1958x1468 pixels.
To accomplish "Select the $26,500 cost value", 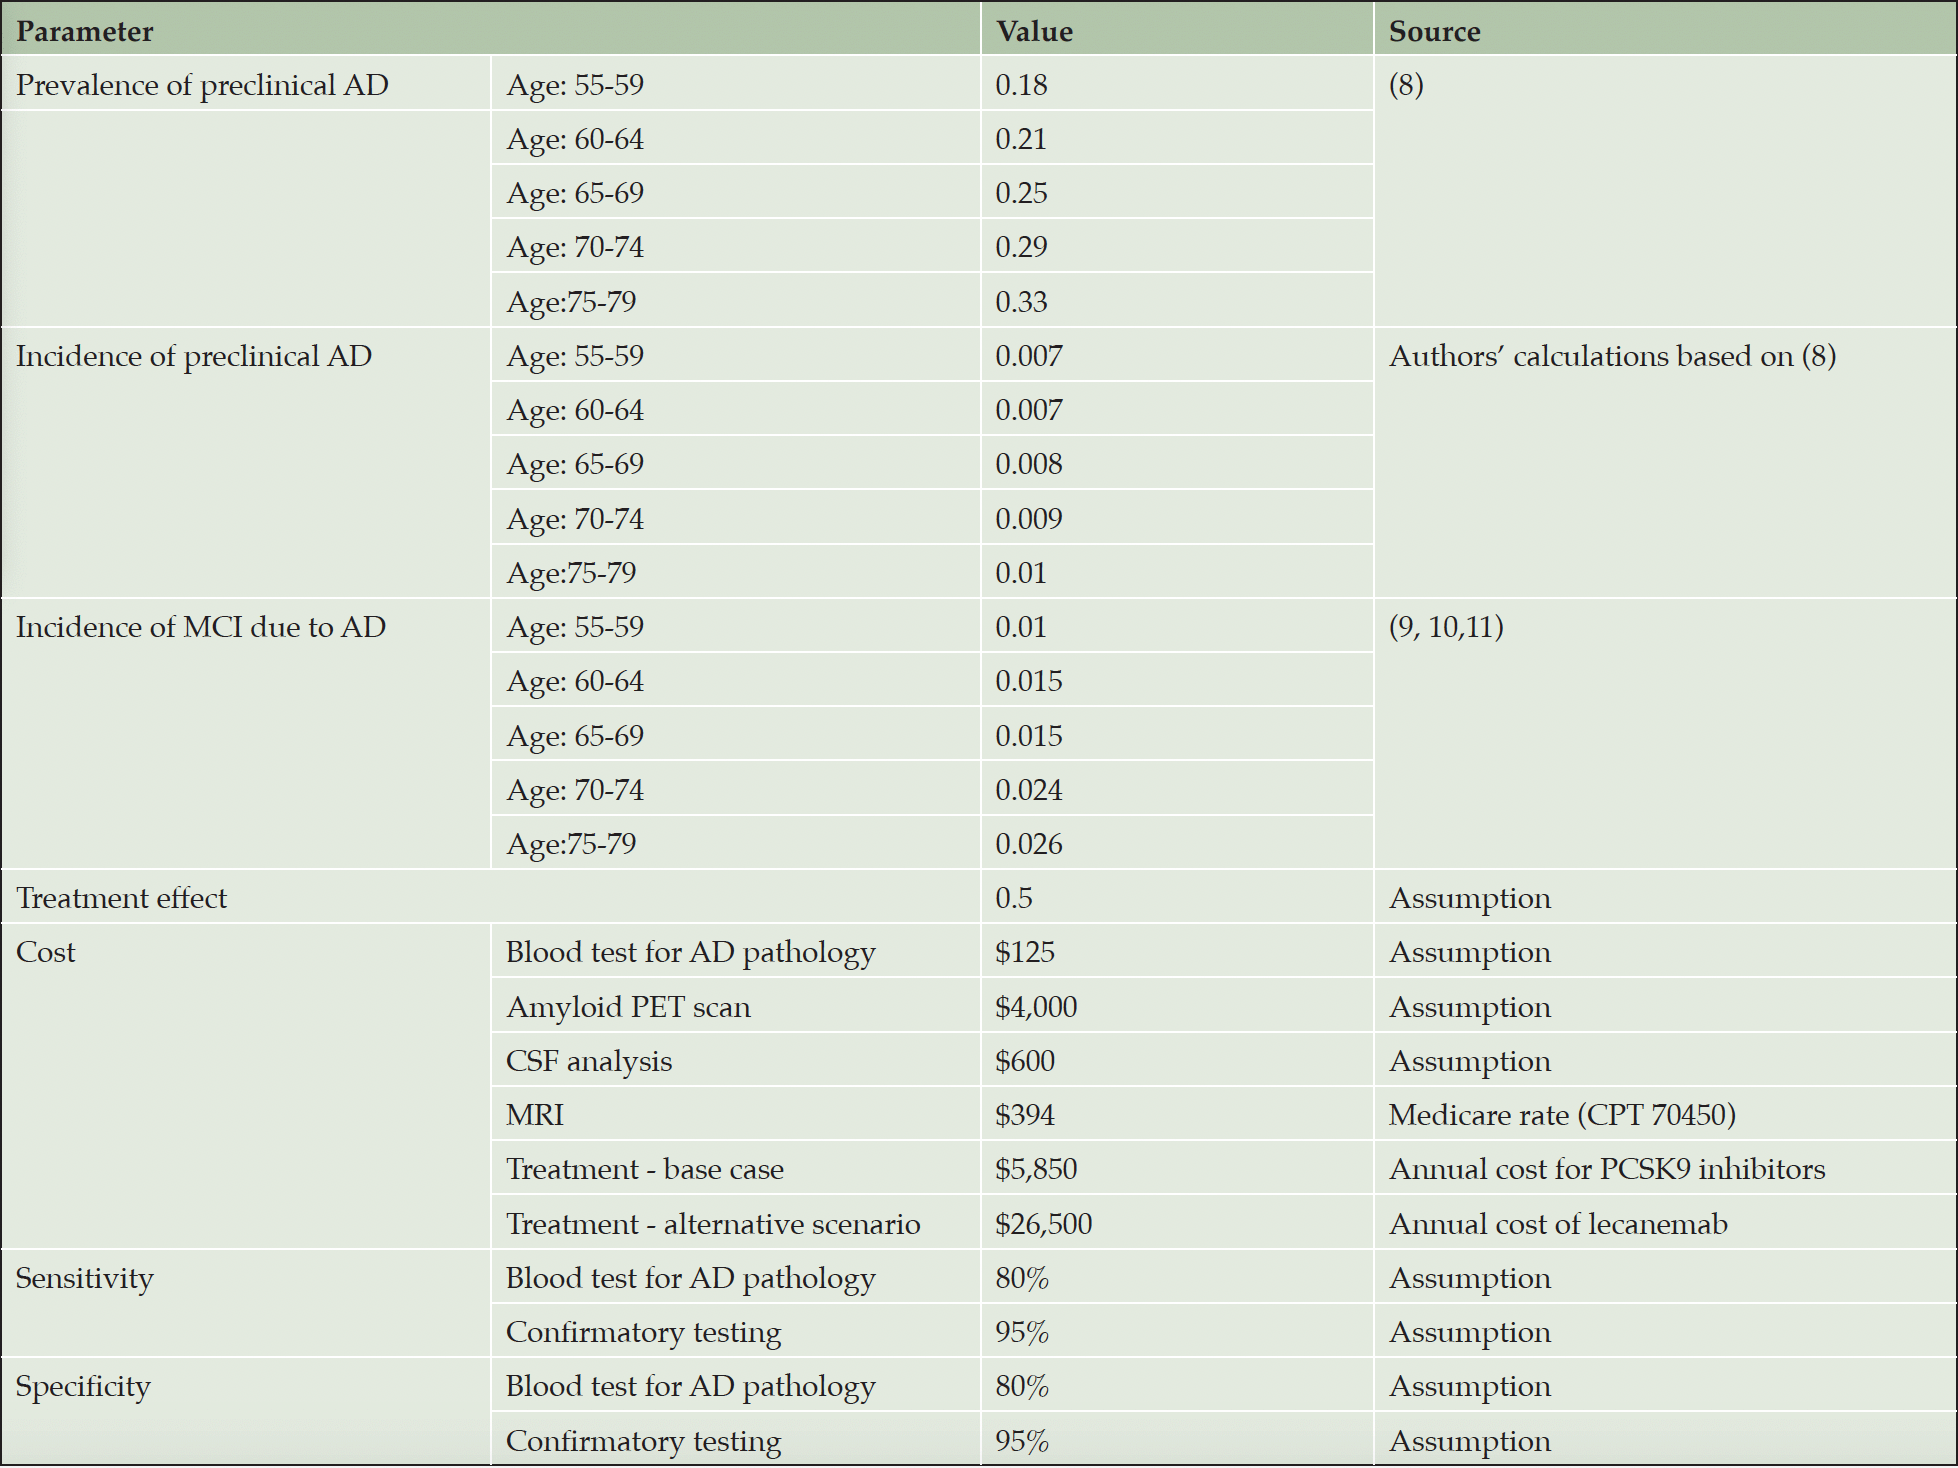I will point(1044,1225).
